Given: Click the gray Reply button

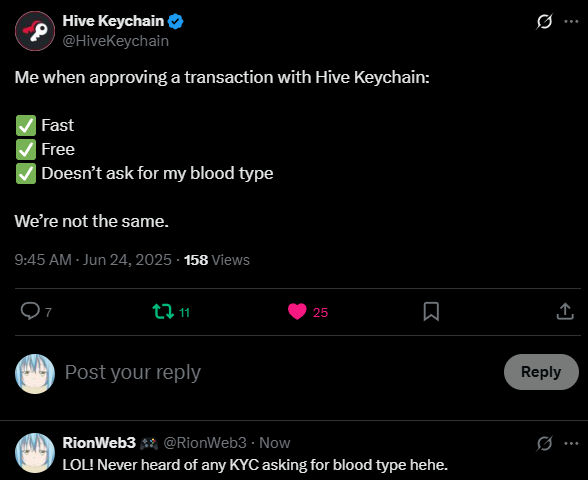Looking at the screenshot, I should pyautogui.click(x=541, y=372).
